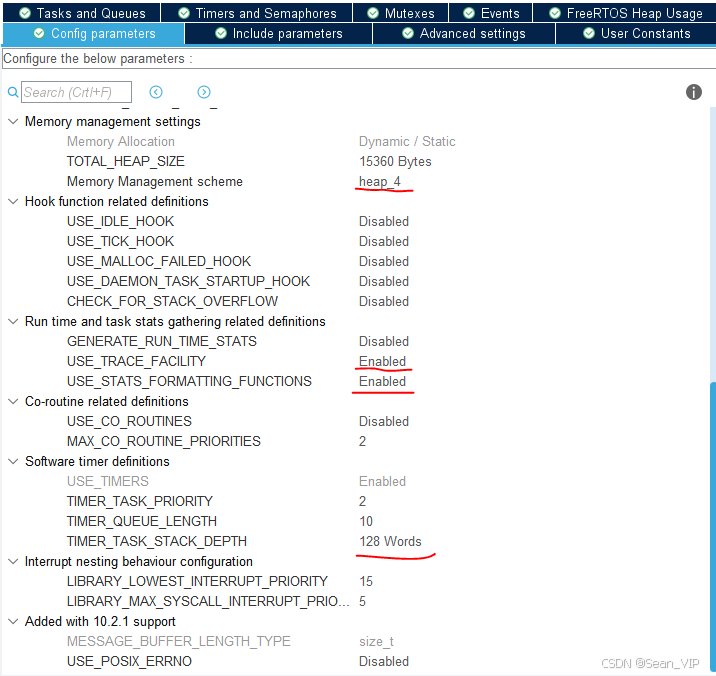Screen dimensions: 716x676
Task: Select the USE_IDLE_HOOK parameter label
Action: (121, 222)
